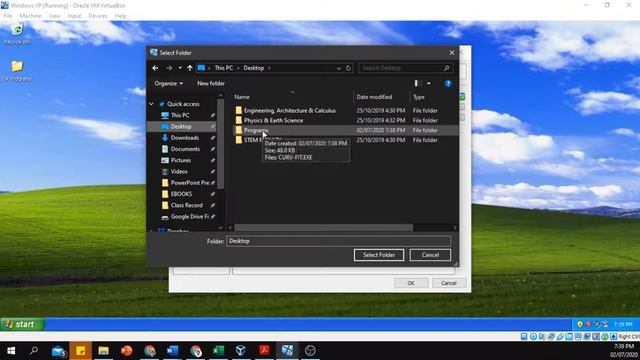Open the programs folder on XP desktop
Screen dimensions: 640x360
17,70
